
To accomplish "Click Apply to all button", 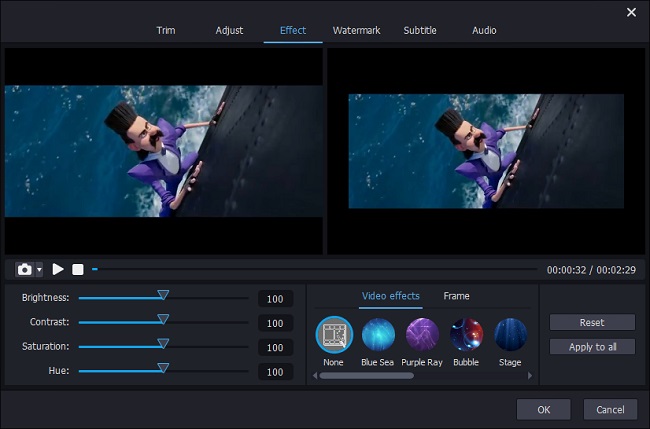I will pyautogui.click(x=592, y=347).
